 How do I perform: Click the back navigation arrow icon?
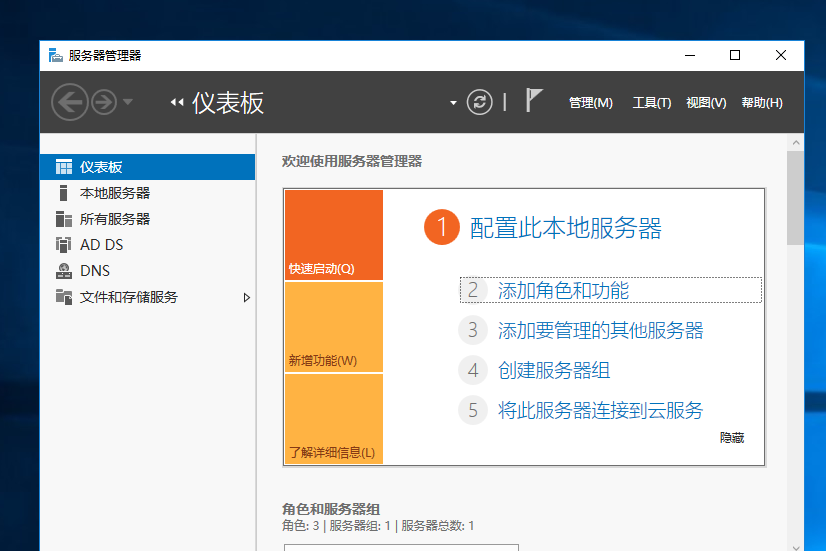pyautogui.click(x=69, y=102)
